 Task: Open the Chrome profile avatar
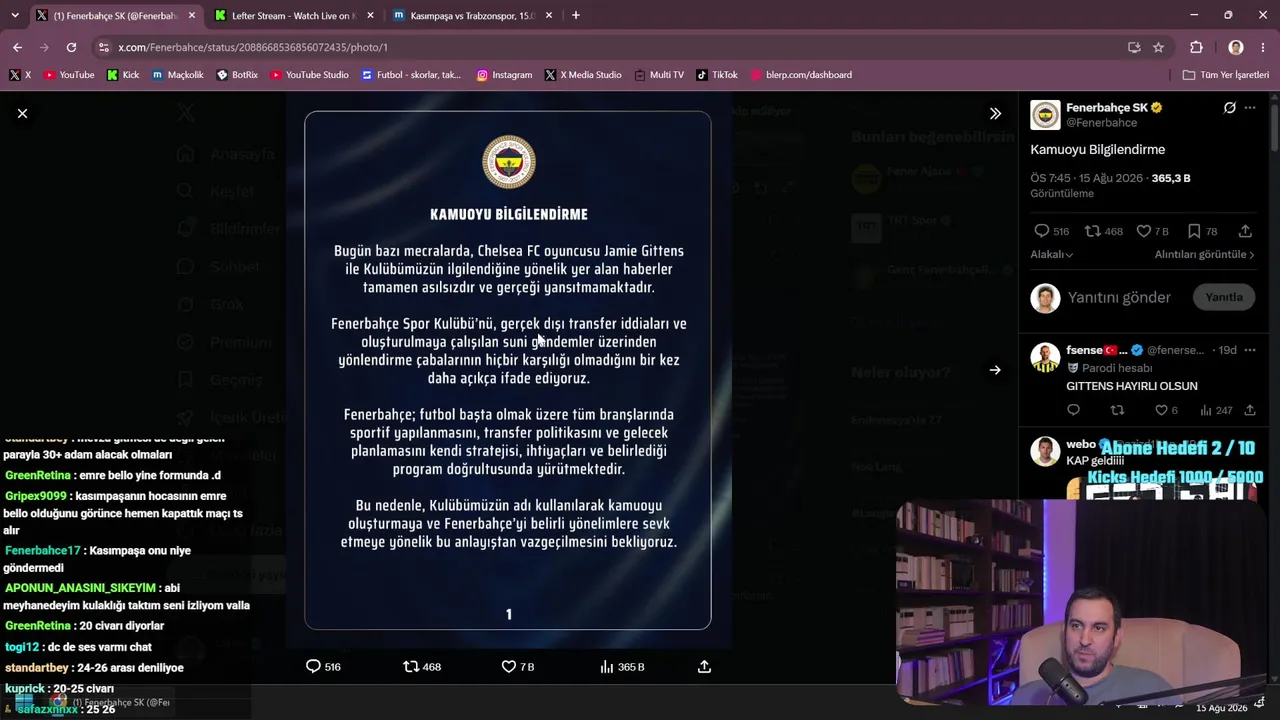tap(1236, 47)
